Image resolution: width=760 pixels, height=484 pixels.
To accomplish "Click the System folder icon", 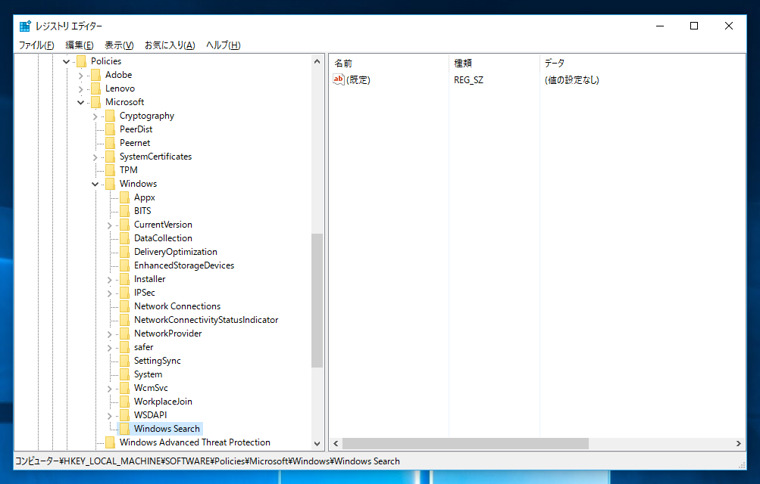I will 125,374.
